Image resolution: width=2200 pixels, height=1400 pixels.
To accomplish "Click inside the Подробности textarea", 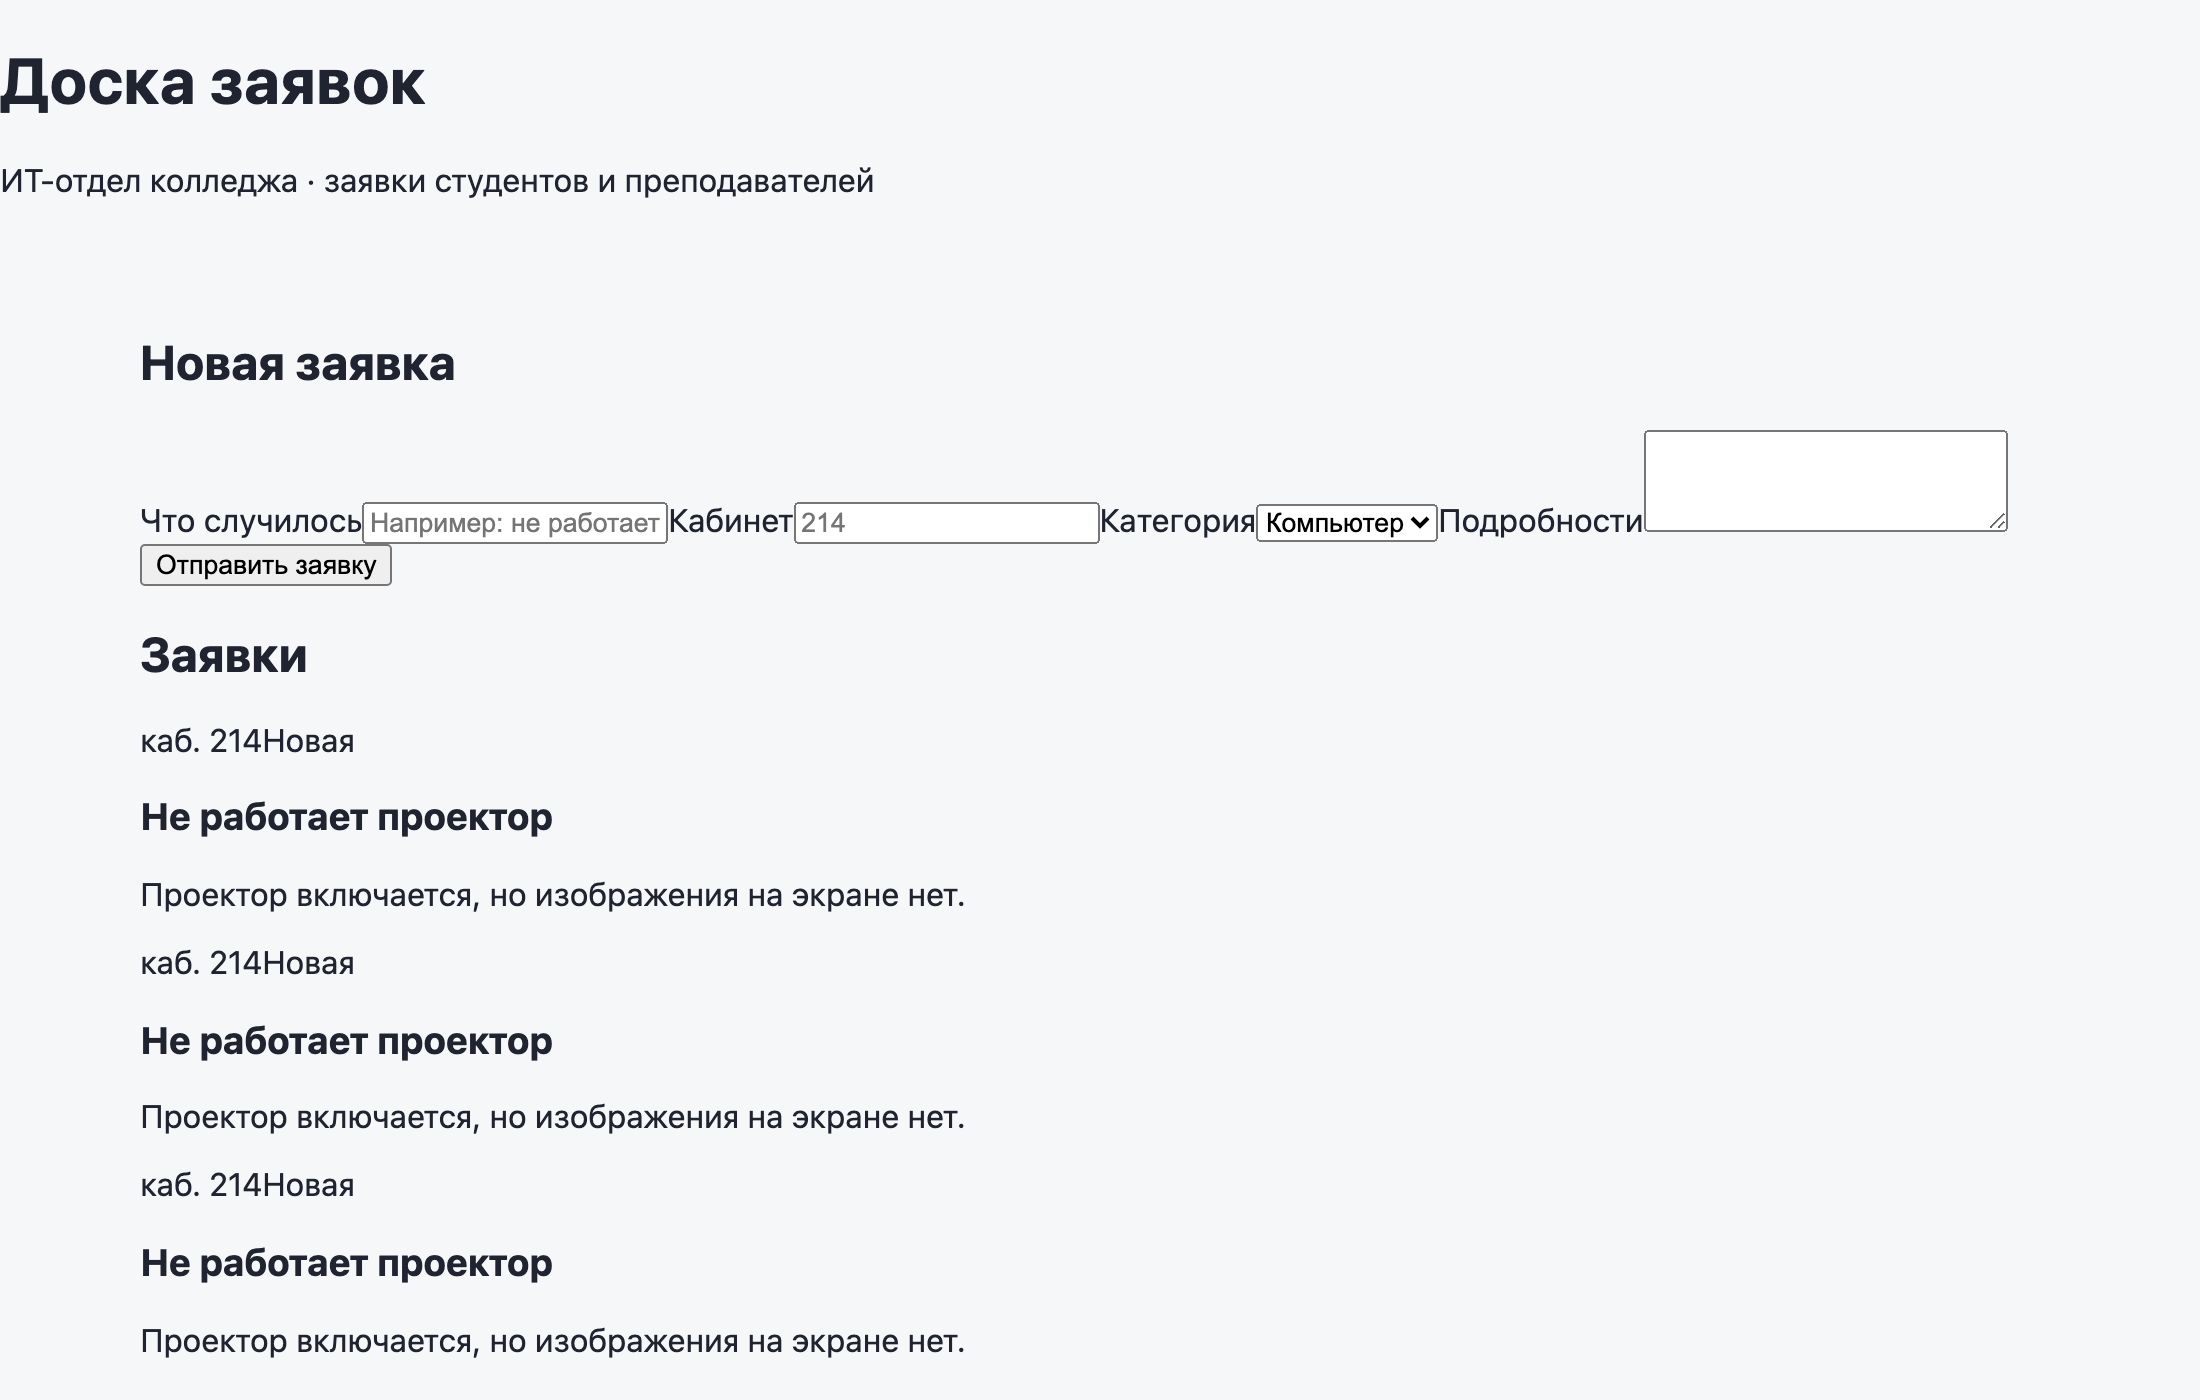I will tap(1825, 481).
